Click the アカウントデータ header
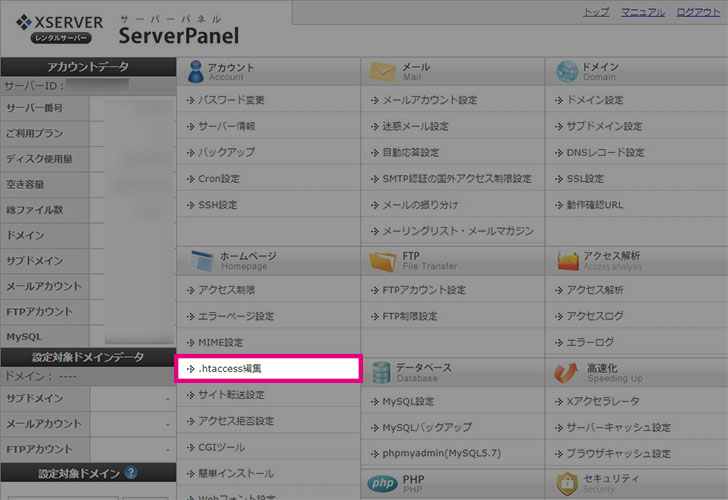 (x=88, y=67)
